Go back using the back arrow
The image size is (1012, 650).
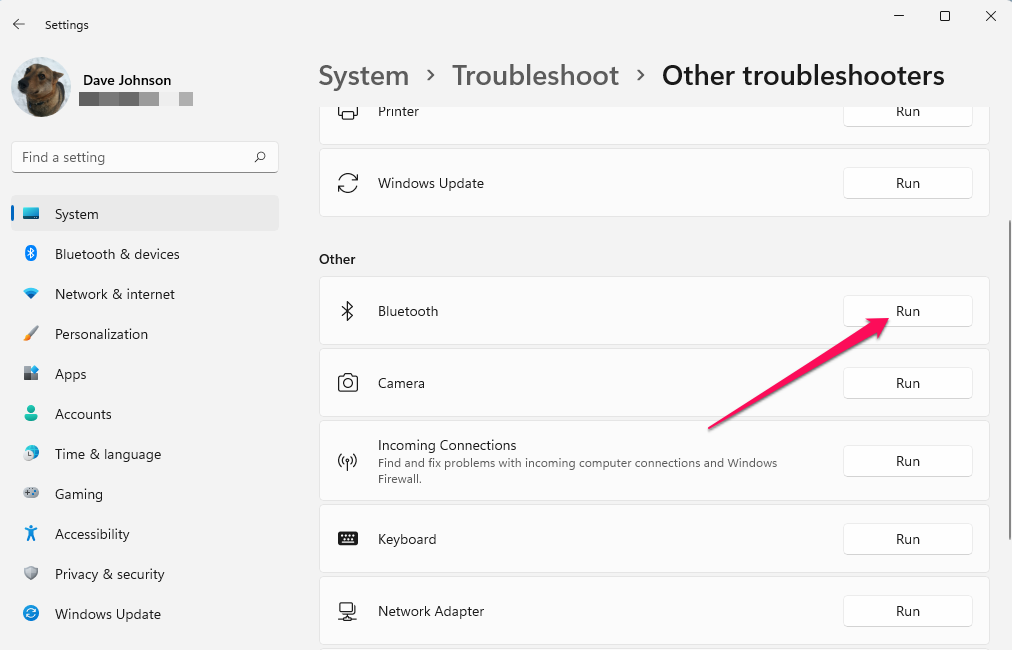tap(19, 25)
